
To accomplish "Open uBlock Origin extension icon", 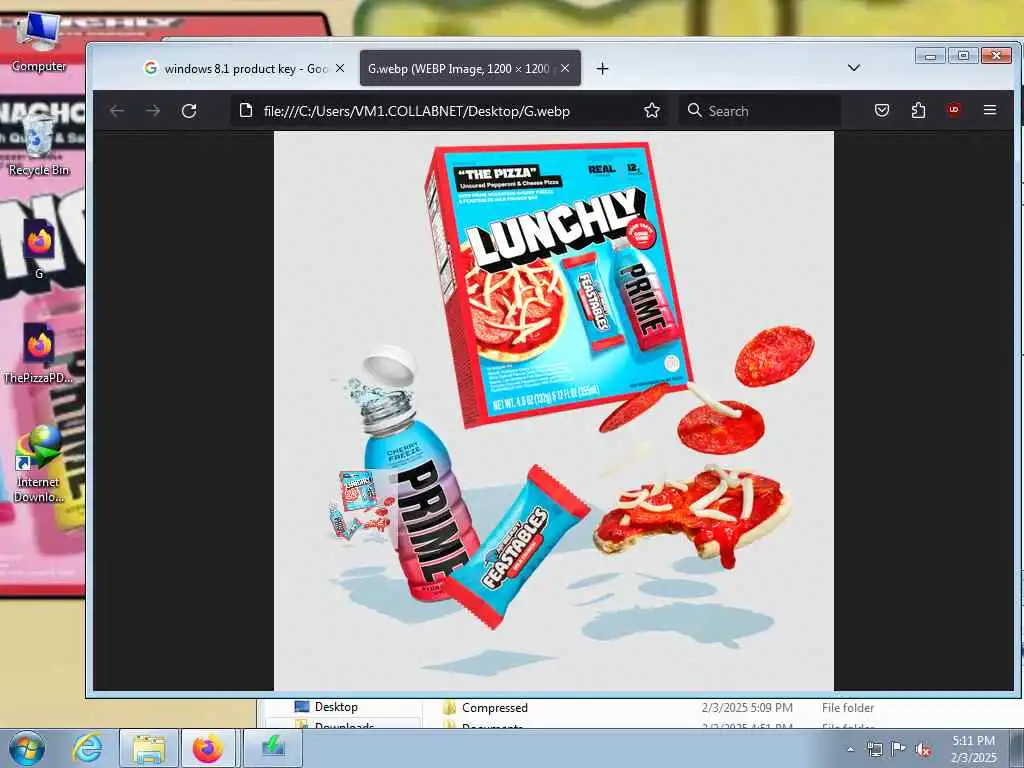I will pyautogui.click(x=953, y=110).
